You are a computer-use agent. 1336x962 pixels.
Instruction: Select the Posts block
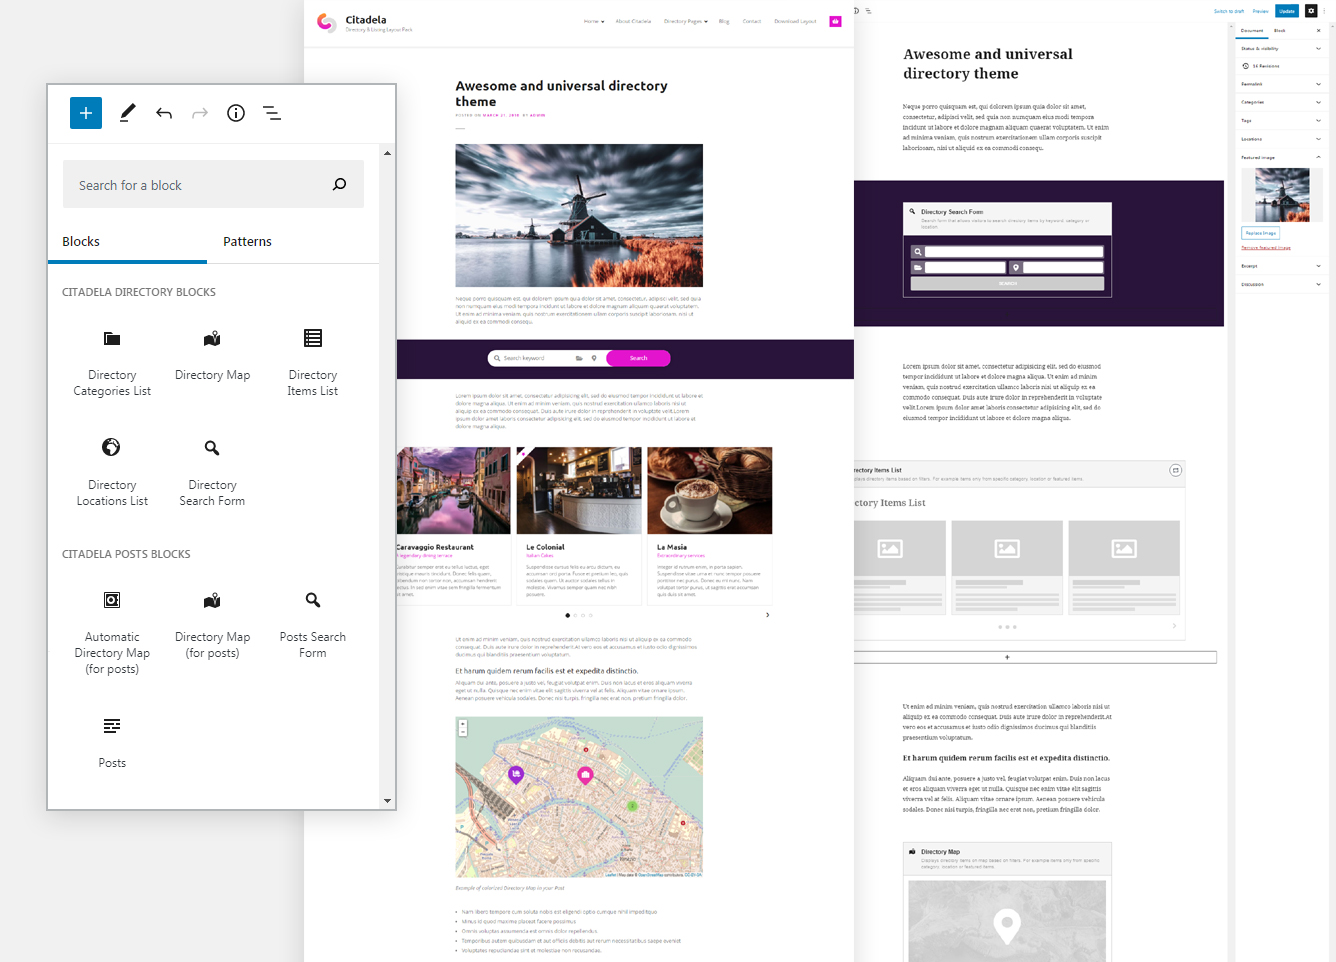tap(111, 740)
